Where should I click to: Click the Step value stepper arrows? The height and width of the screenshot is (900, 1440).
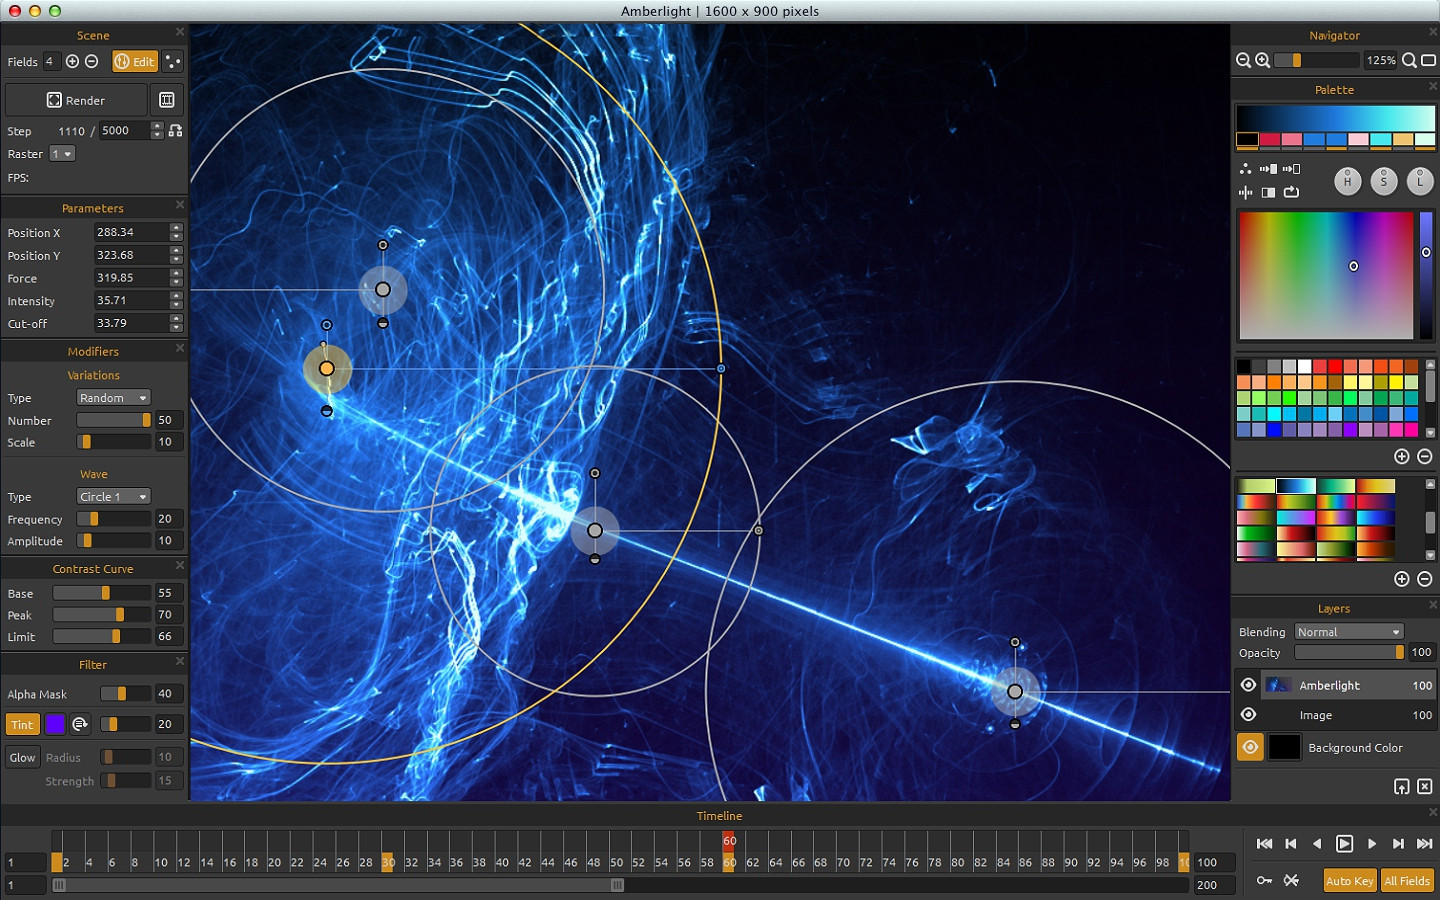pyautogui.click(x=157, y=131)
